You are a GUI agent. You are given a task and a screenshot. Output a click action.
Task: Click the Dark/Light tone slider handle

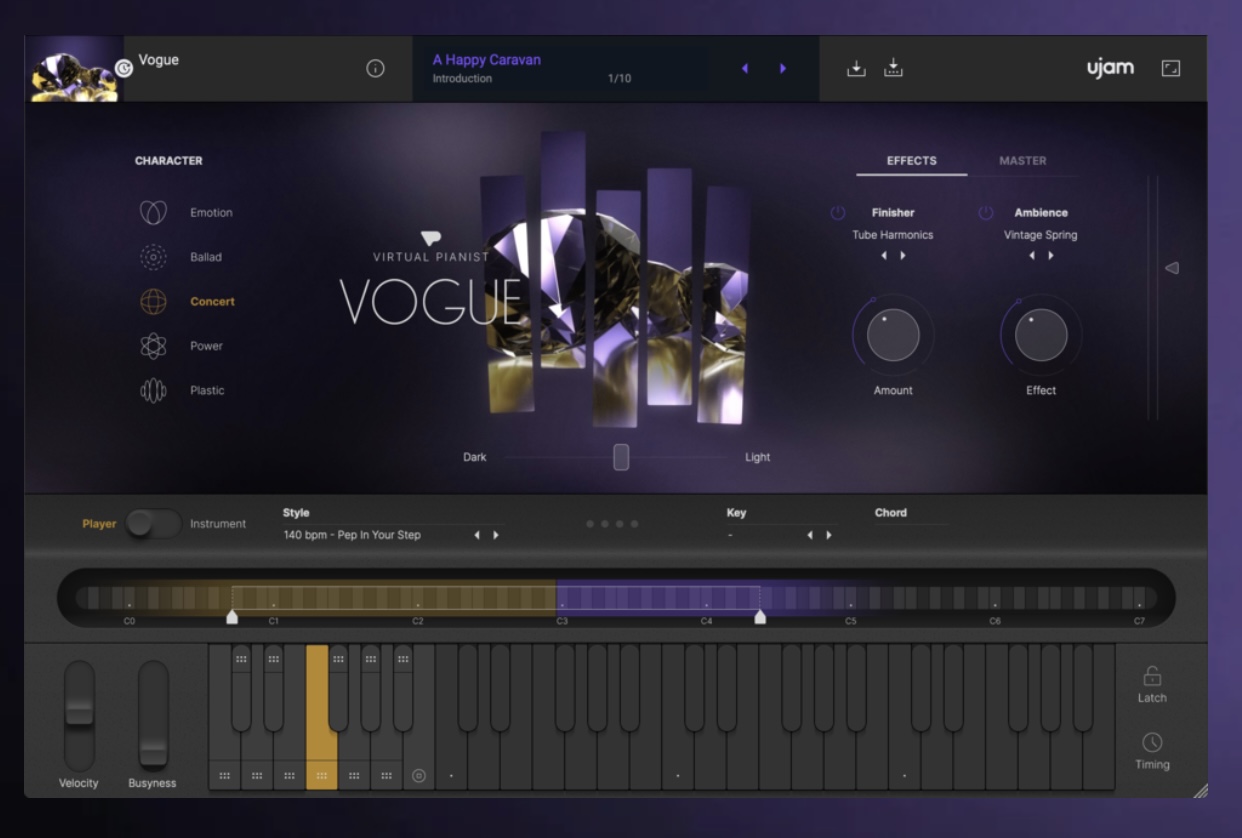pyautogui.click(x=621, y=457)
